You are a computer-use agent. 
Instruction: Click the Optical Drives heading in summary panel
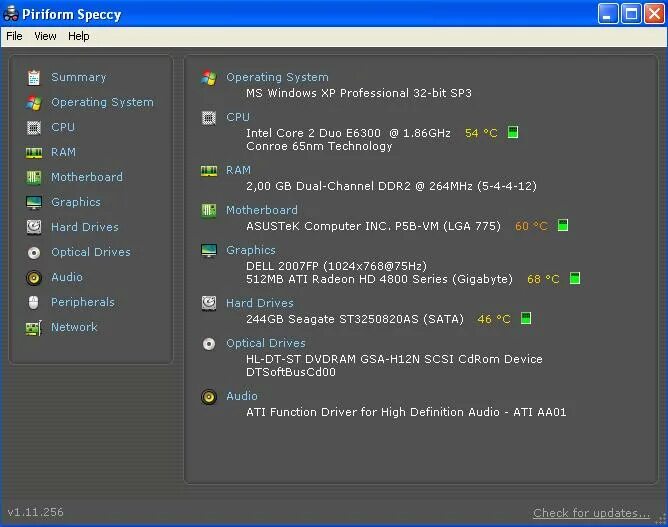pyautogui.click(x=266, y=343)
